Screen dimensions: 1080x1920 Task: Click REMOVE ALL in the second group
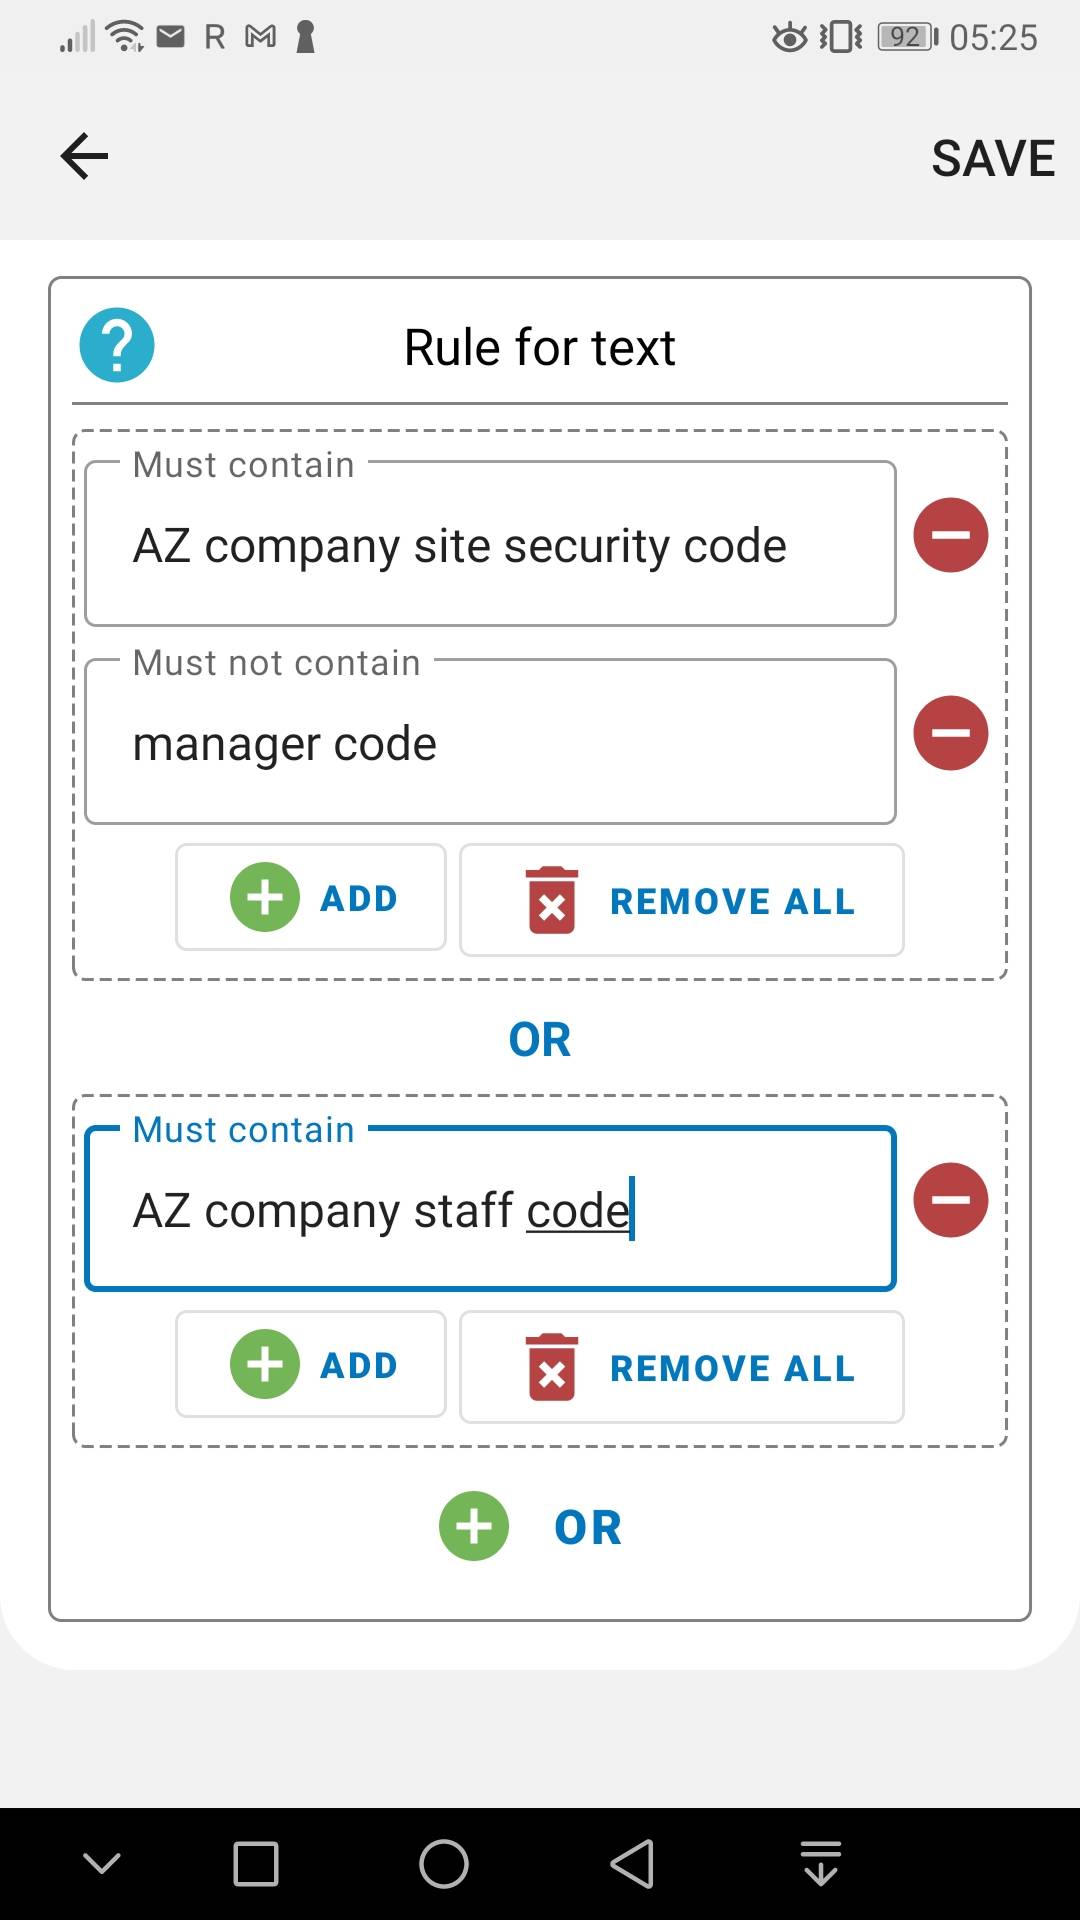click(682, 1367)
